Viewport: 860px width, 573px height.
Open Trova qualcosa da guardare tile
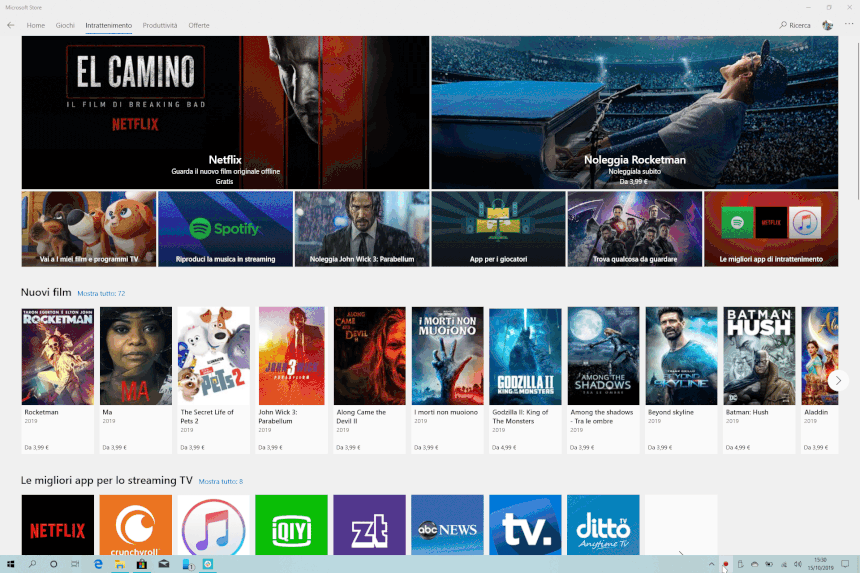pyautogui.click(x=635, y=229)
